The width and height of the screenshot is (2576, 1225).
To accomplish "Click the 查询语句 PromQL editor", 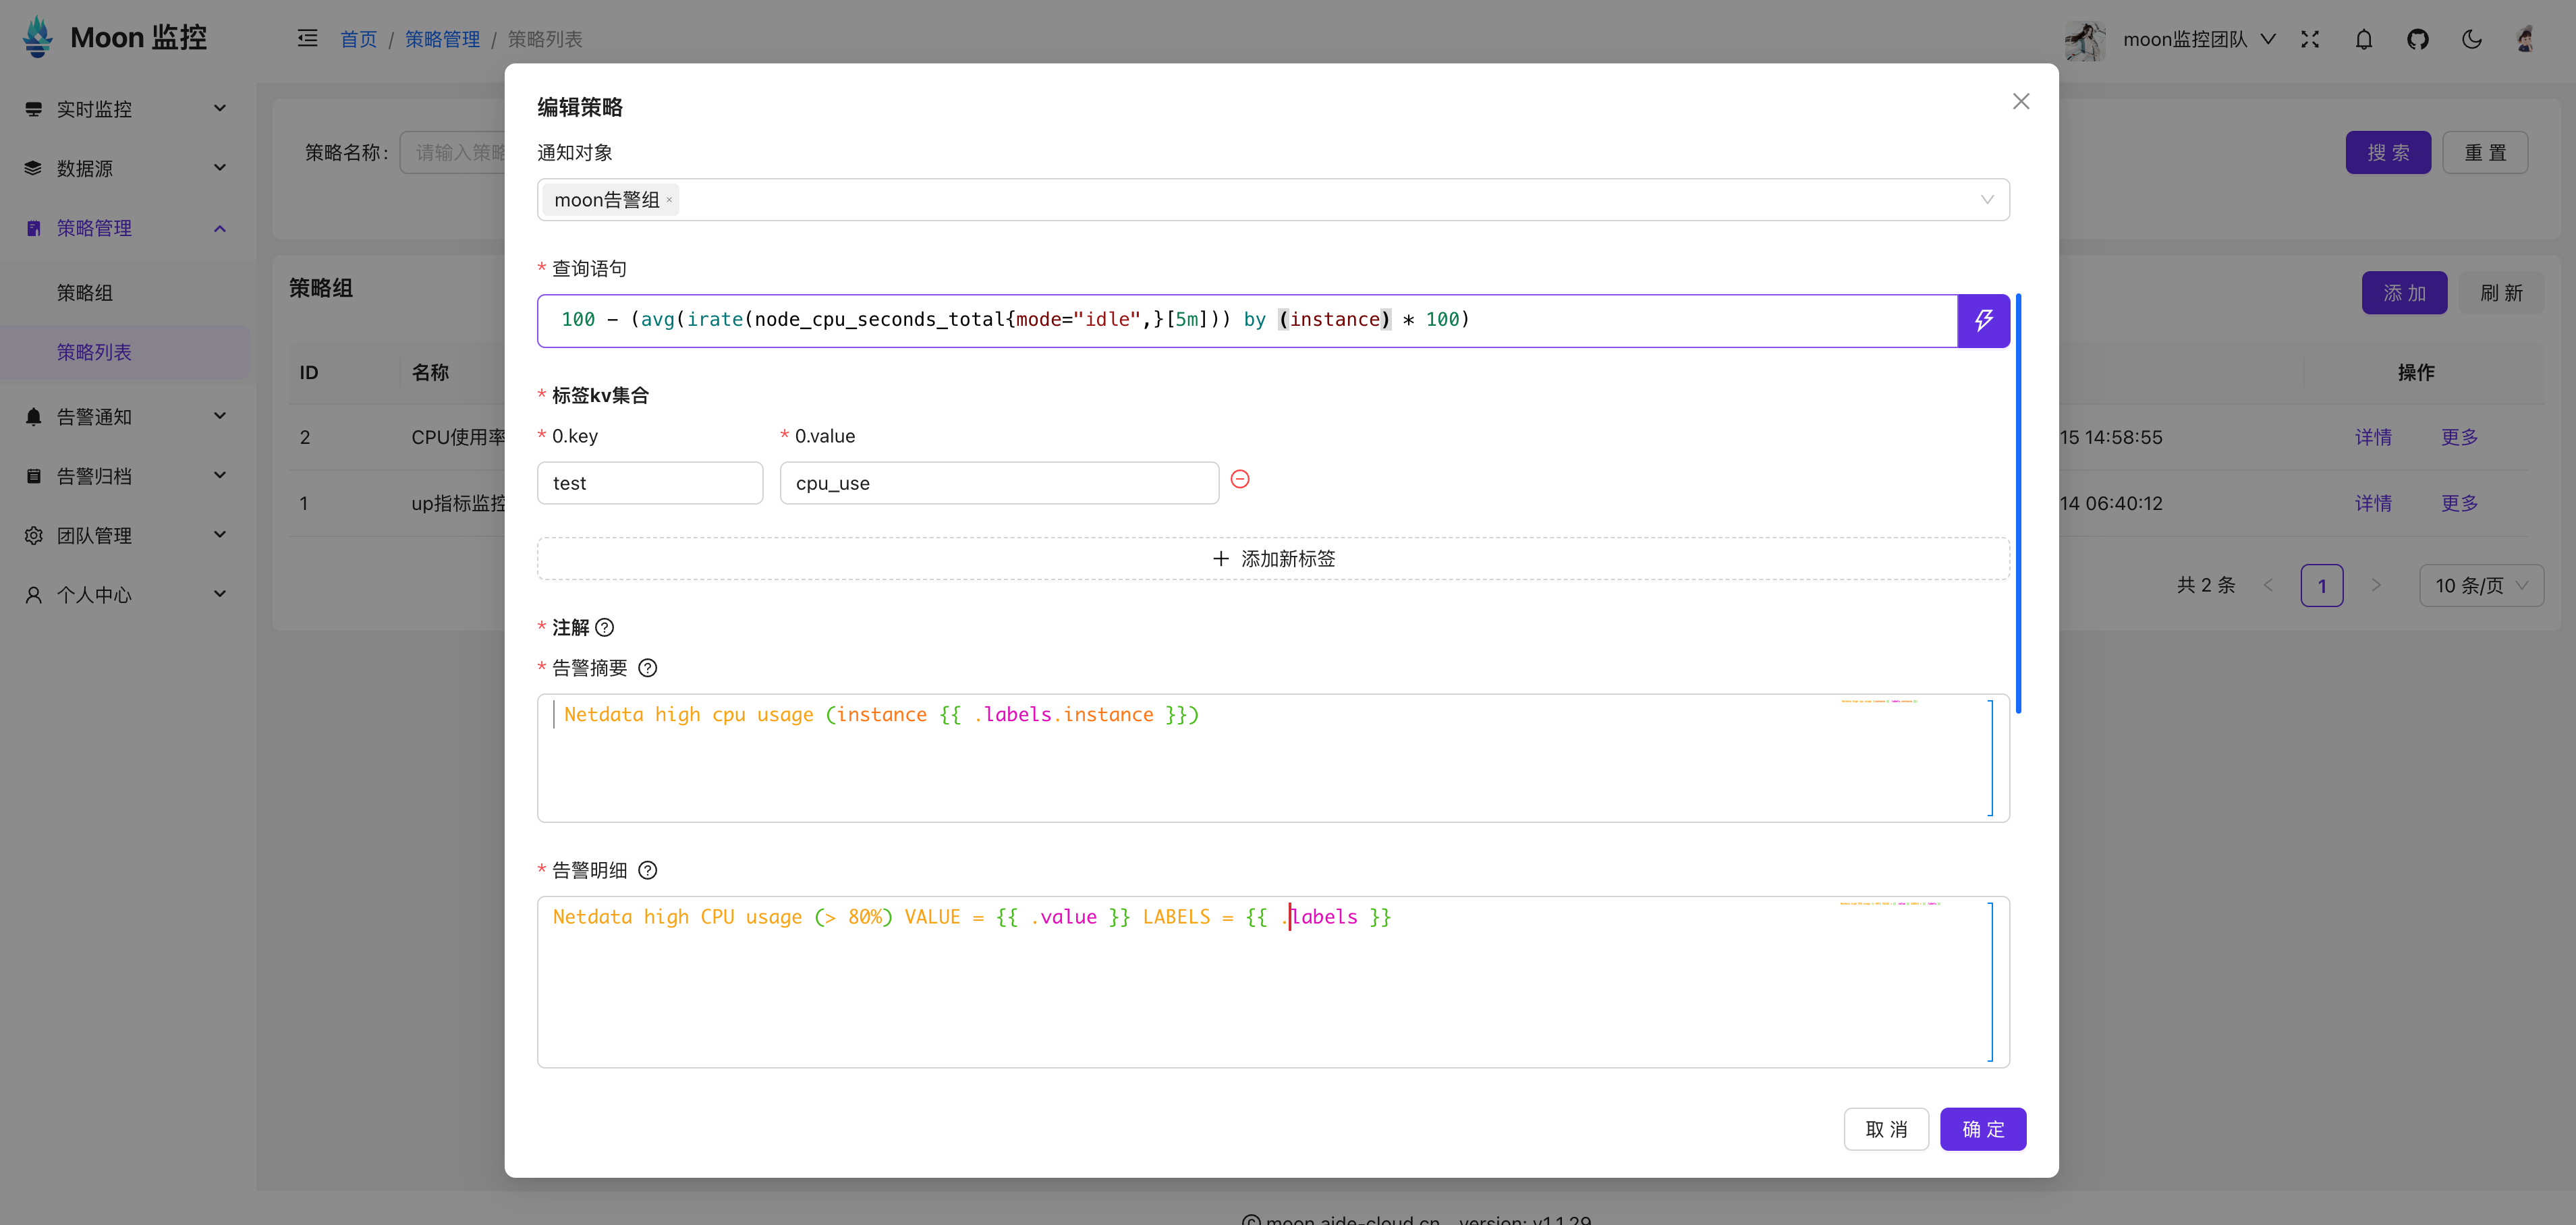I will click(x=1247, y=320).
